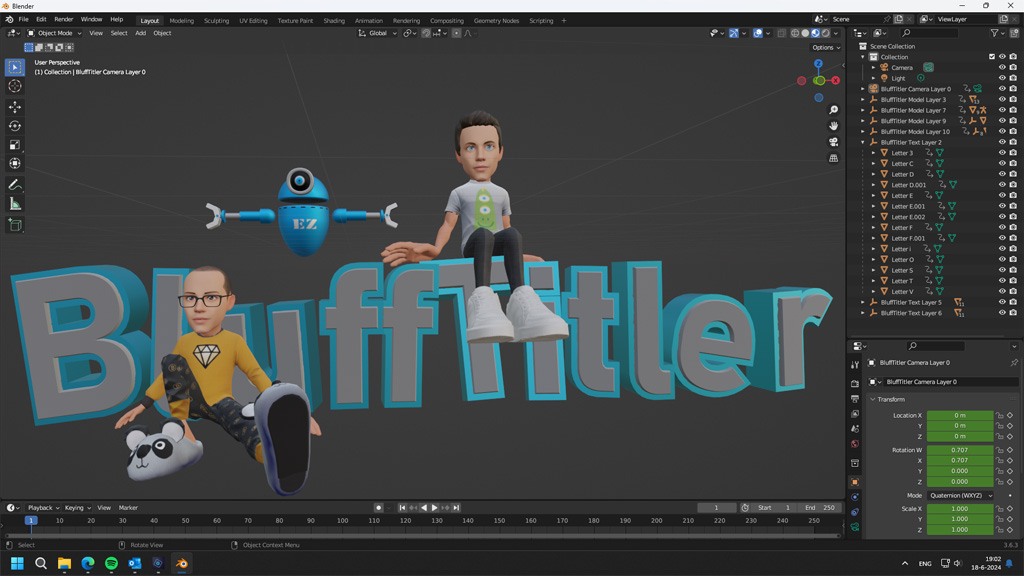
Task: Click frame 100 on timeline ruler
Action: pyautogui.click(x=342, y=521)
